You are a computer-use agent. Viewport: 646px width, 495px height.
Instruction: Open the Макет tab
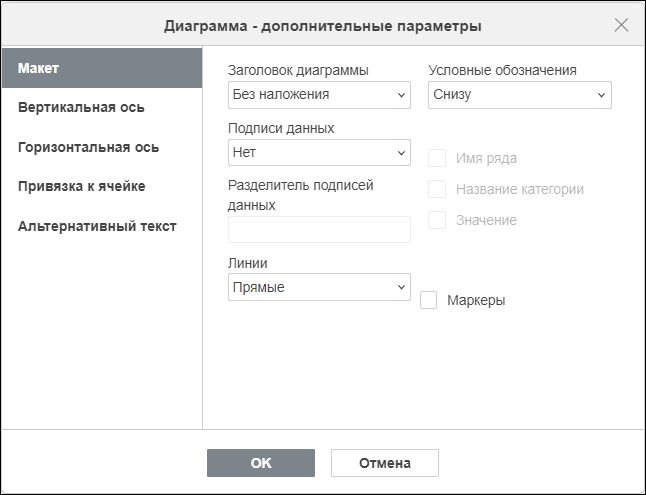pos(102,68)
